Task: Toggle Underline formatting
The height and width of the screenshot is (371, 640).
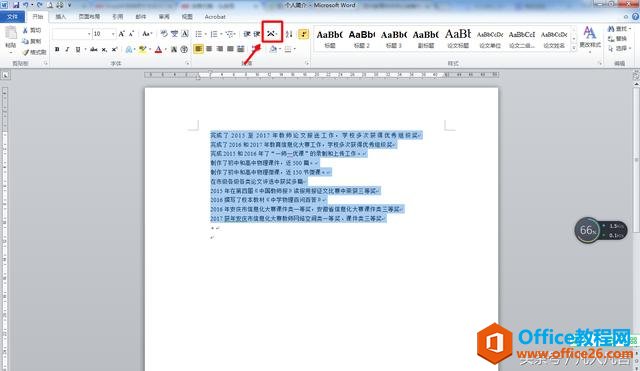Action: pyautogui.click(x=78, y=49)
